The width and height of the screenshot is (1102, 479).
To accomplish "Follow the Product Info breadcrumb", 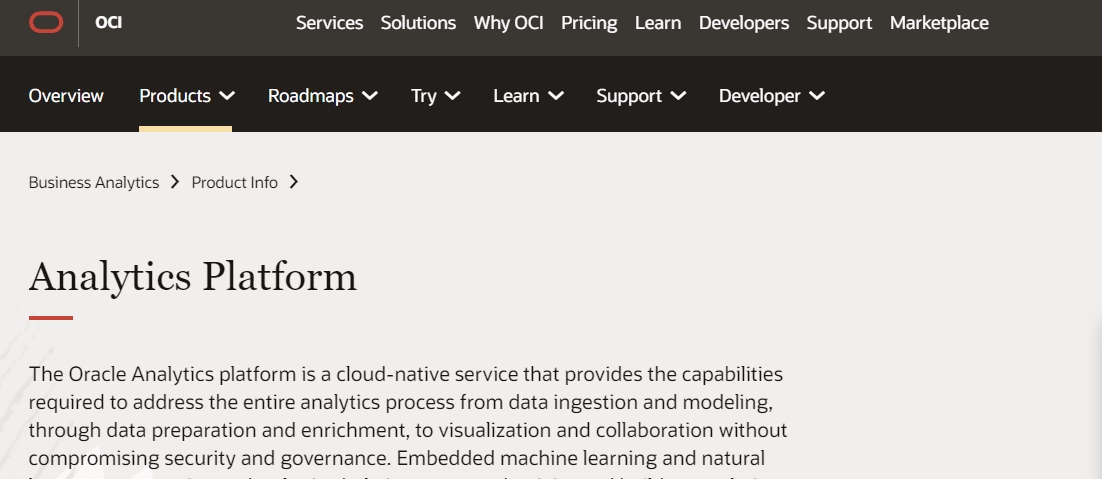I will point(235,183).
